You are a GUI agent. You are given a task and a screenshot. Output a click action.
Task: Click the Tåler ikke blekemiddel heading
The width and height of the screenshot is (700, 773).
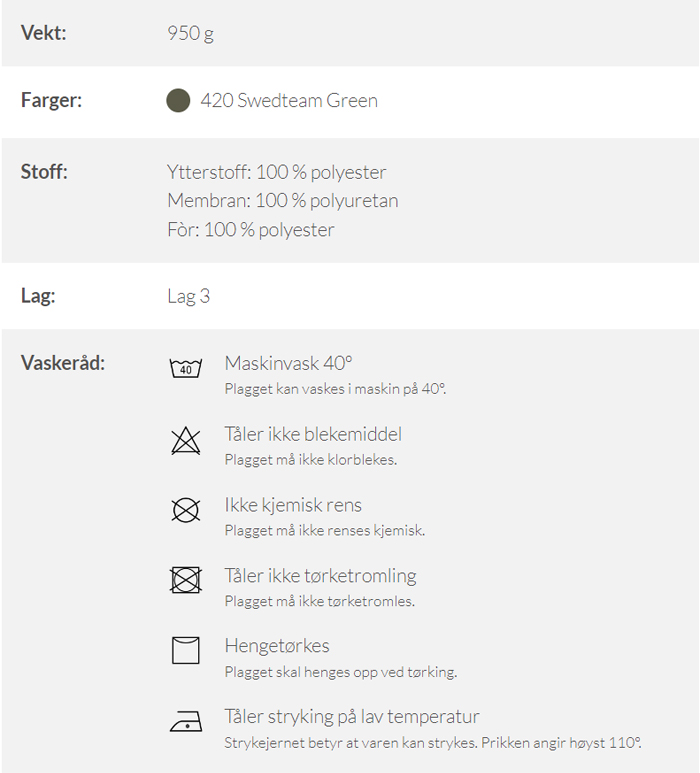point(313,434)
